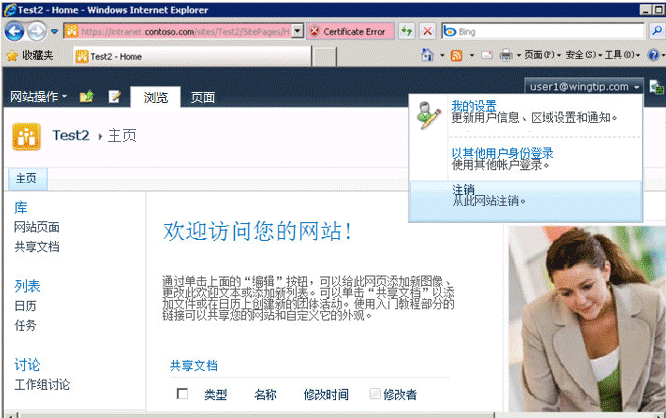Click the red Stop loading icon
The height and width of the screenshot is (418, 666).
(x=428, y=31)
